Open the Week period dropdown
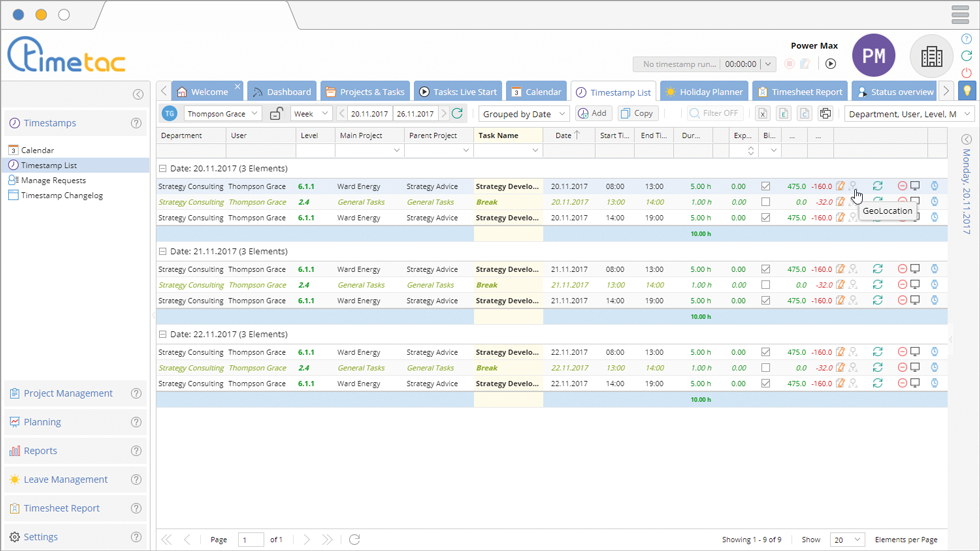The image size is (980, 551). click(x=311, y=114)
